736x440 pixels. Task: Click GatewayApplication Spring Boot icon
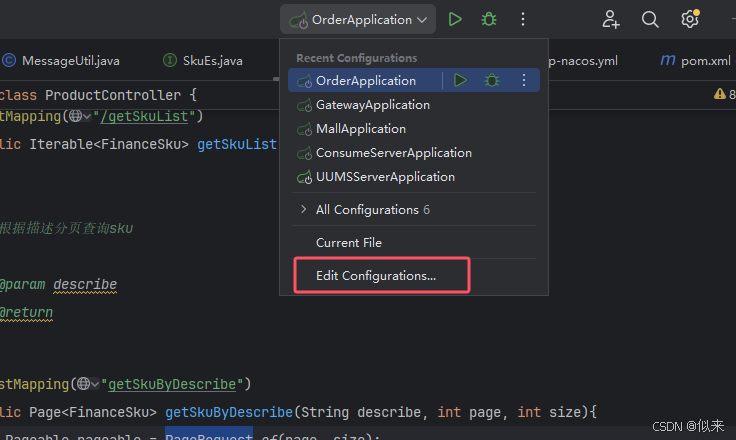click(x=304, y=105)
